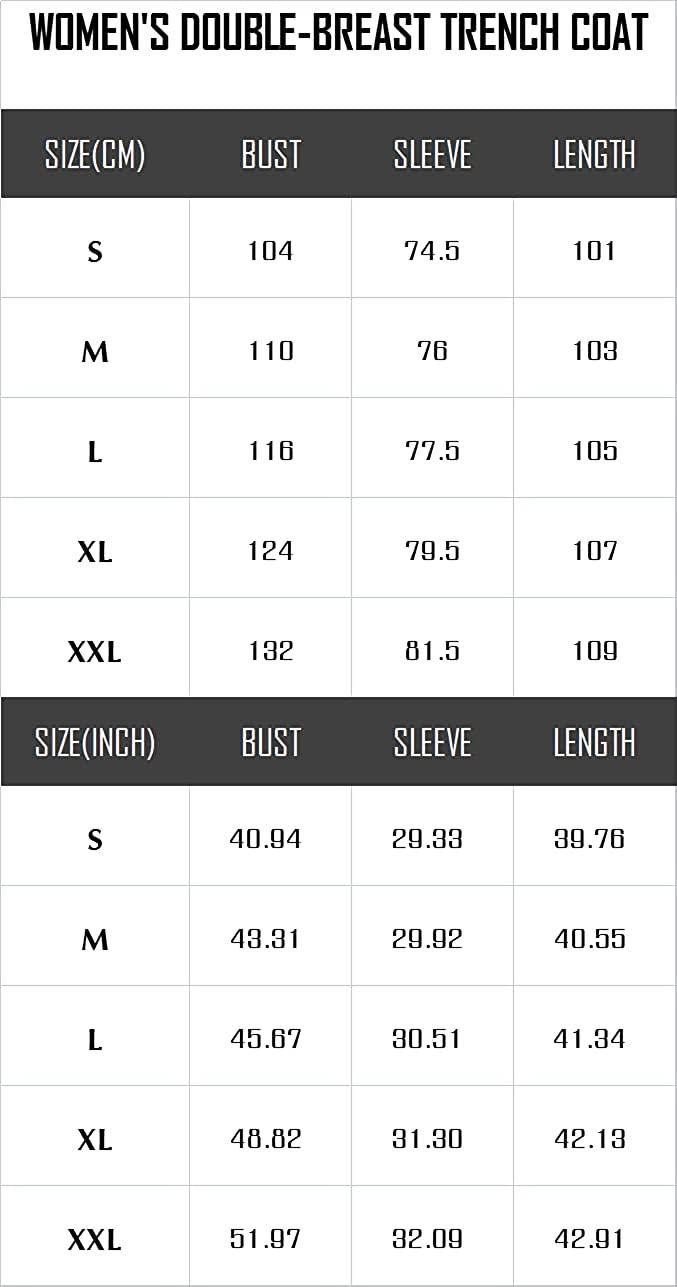This screenshot has height=1287, width=677.
Task: Click bust value 48.82 for size XL
Action: 265,1139
